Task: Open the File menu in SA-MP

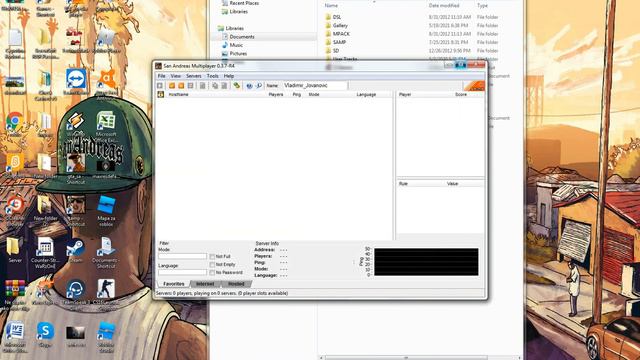Action: [162, 76]
